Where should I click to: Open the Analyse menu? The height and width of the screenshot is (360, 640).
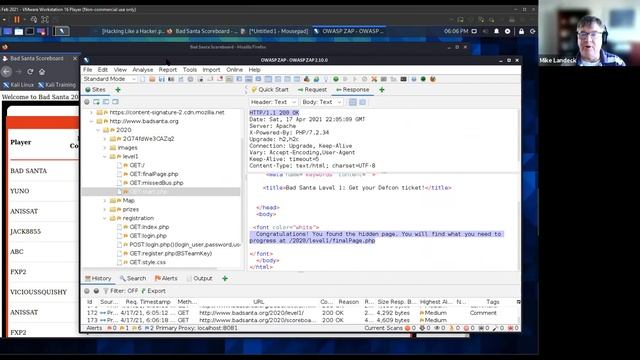(x=142, y=70)
